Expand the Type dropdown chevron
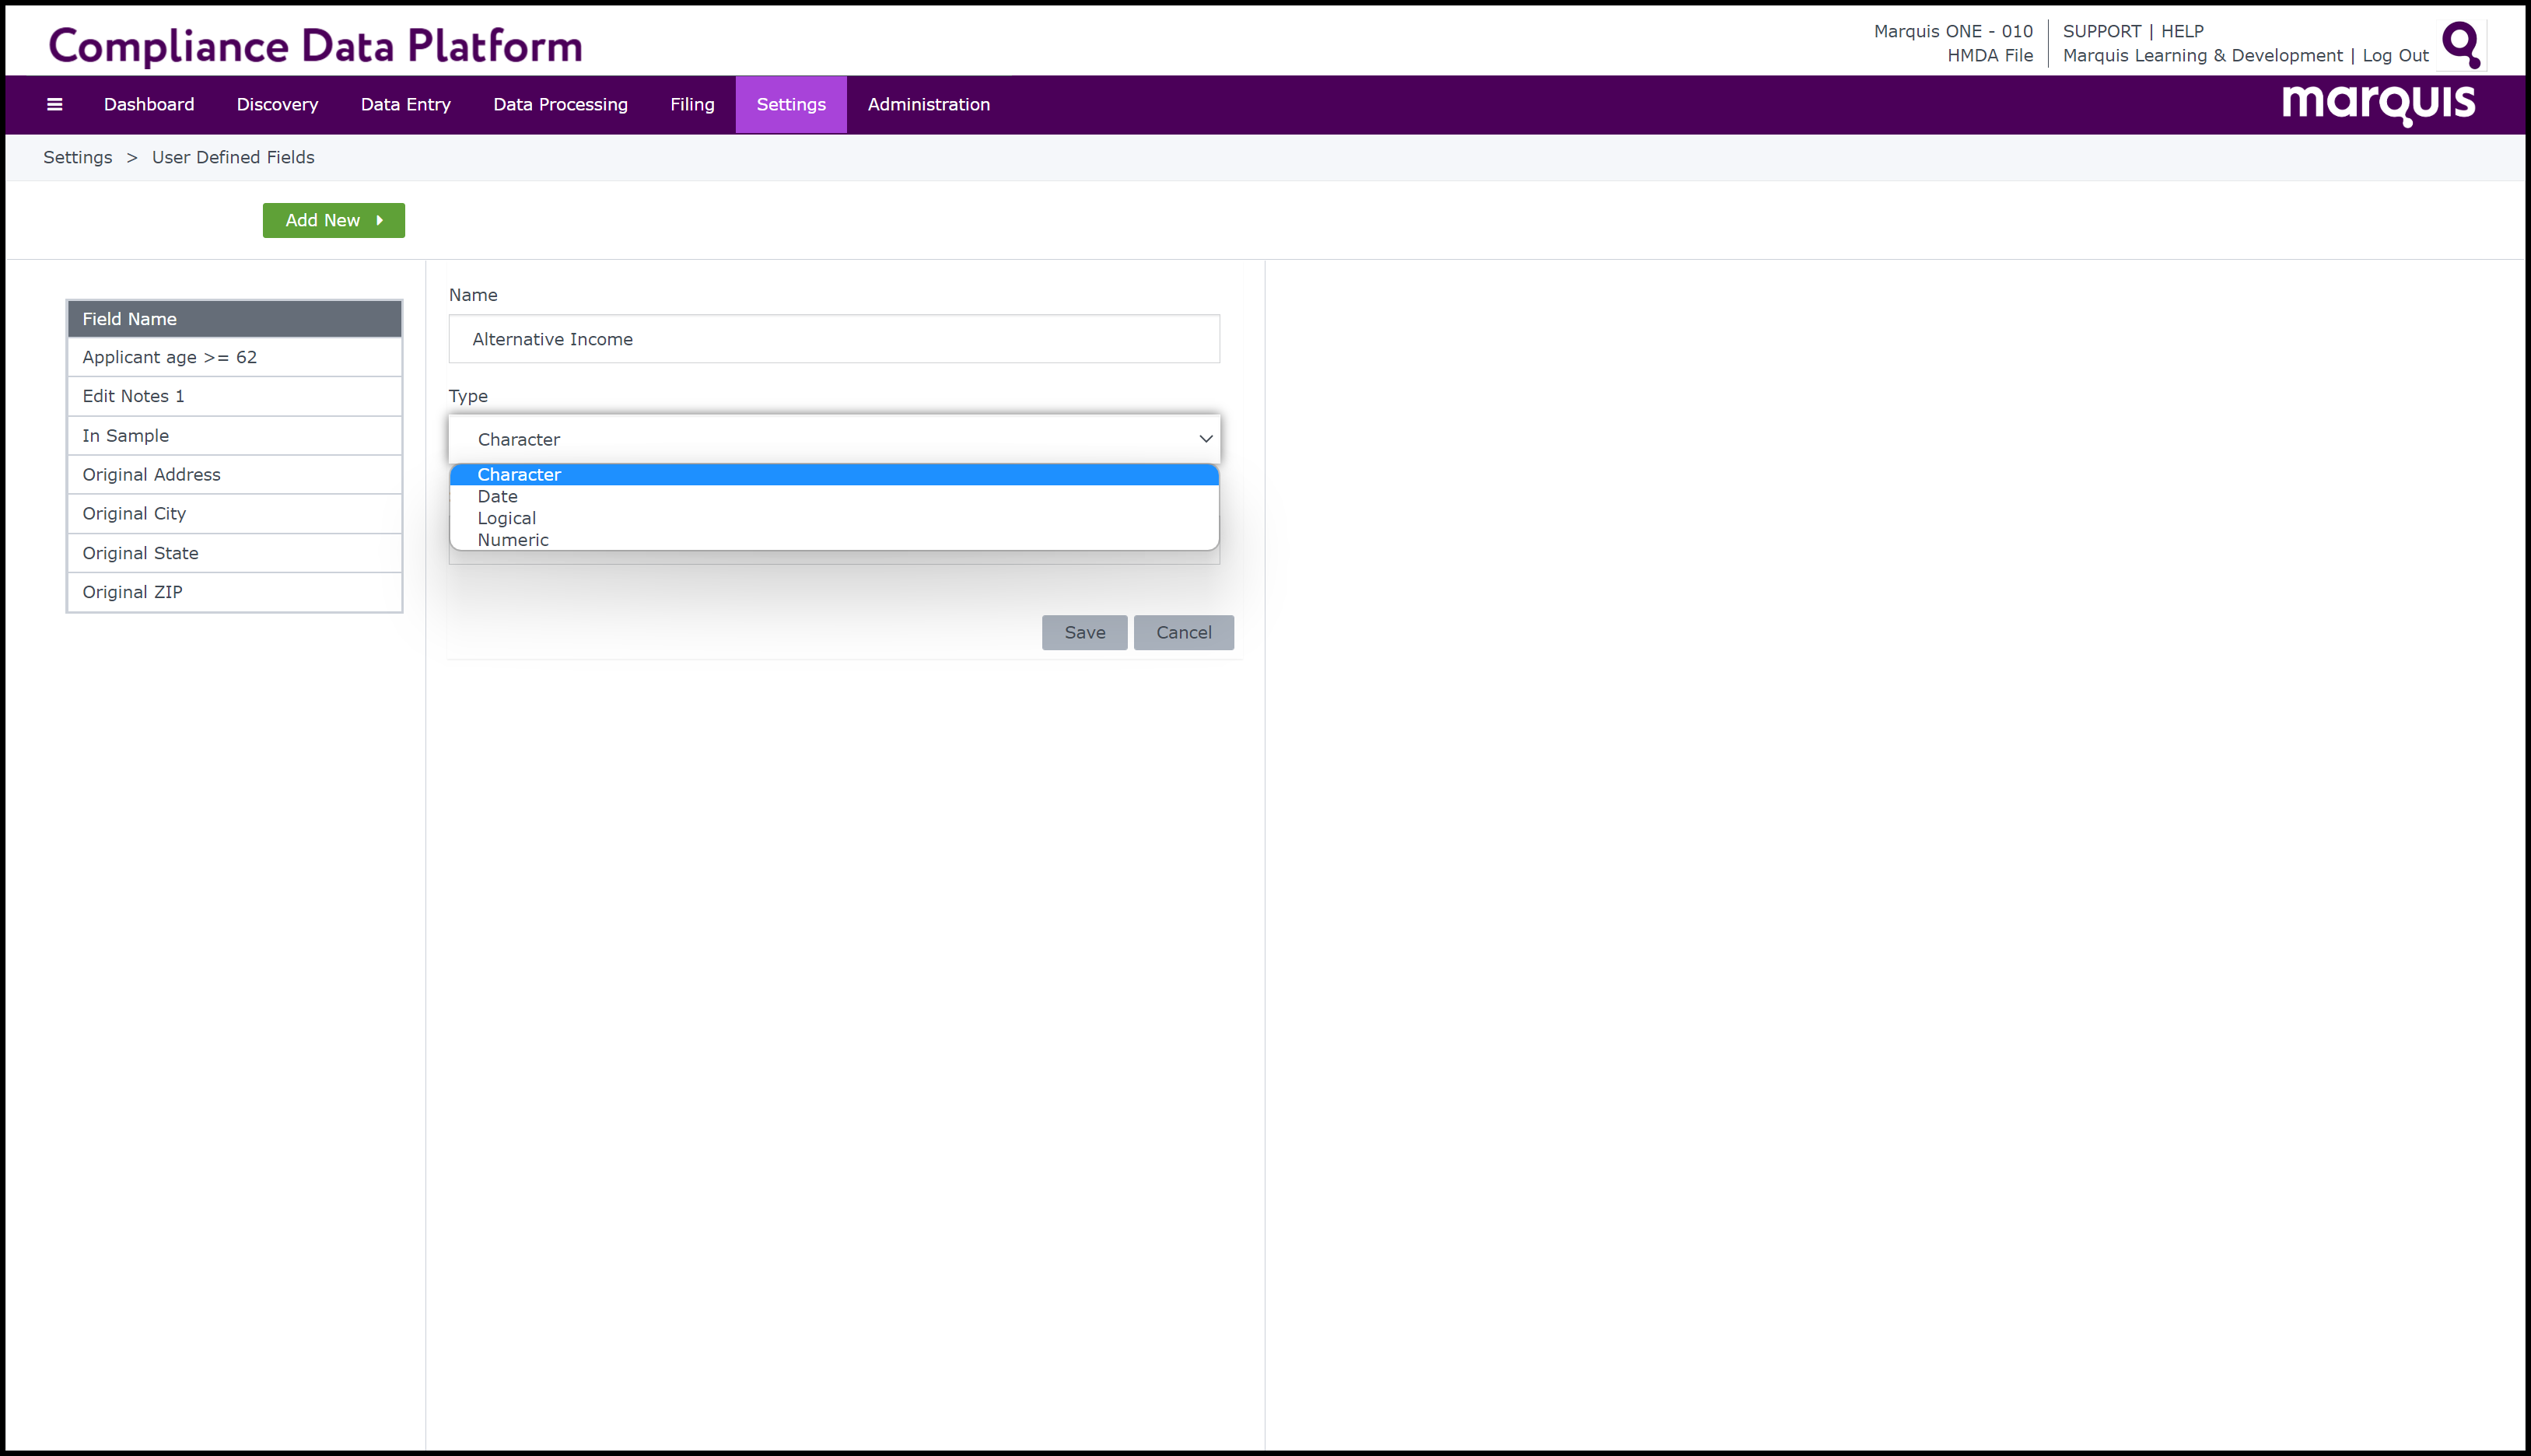Viewport: 2531px width, 1456px height. (x=1205, y=439)
